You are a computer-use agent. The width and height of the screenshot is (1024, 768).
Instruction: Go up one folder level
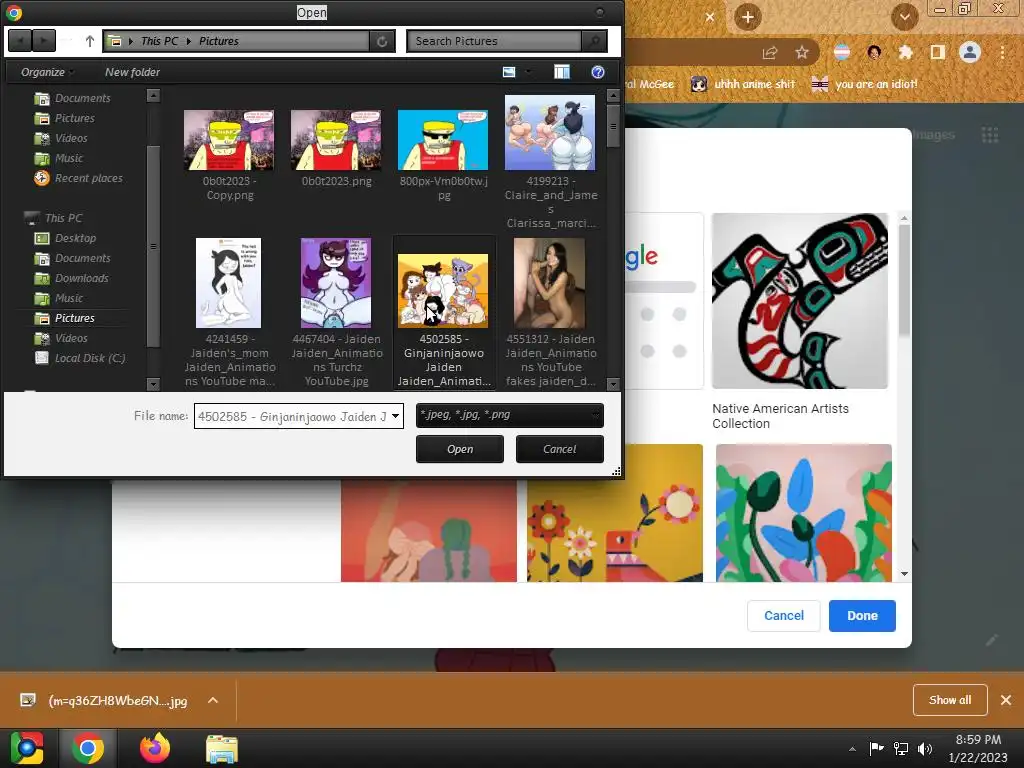[90, 41]
